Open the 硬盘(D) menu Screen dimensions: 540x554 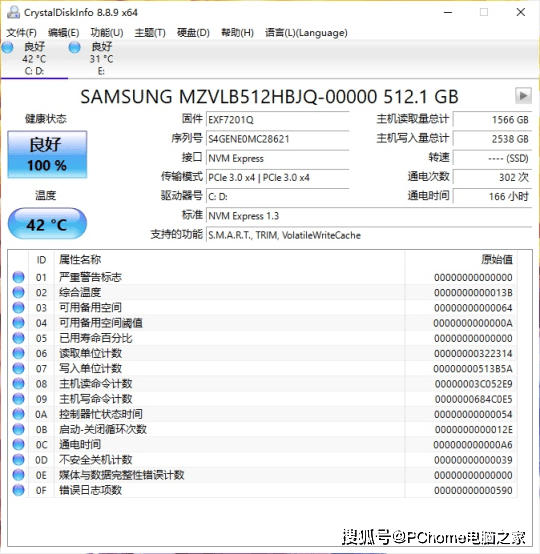tap(193, 33)
